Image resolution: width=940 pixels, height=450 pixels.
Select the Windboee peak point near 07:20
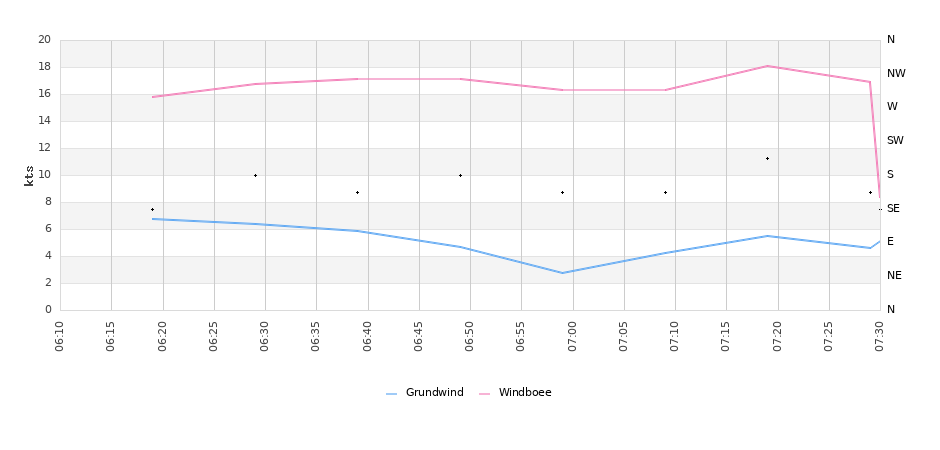click(x=767, y=66)
